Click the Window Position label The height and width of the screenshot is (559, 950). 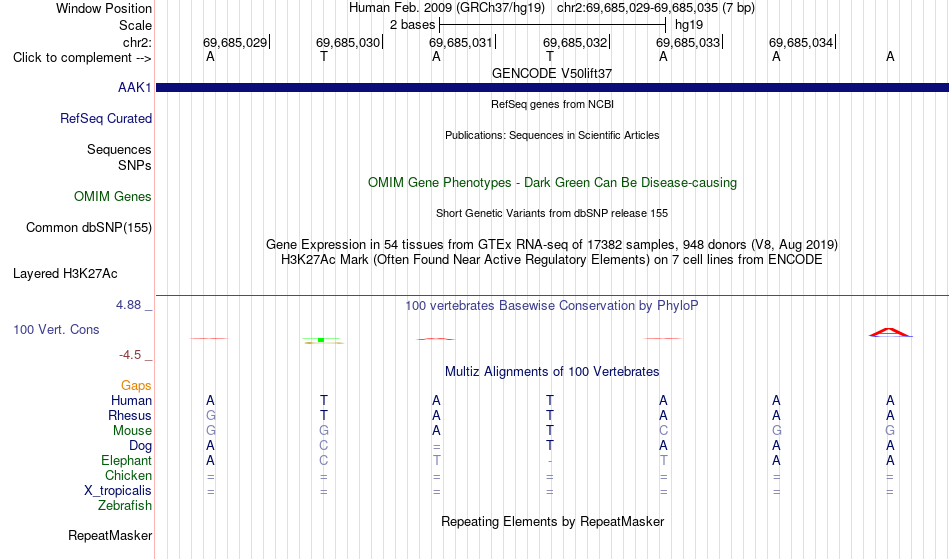[104, 9]
